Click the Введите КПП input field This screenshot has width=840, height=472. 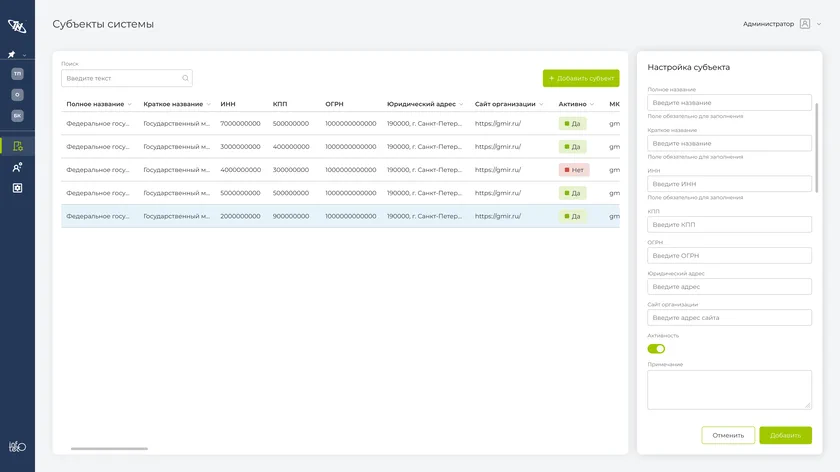(729, 224)
